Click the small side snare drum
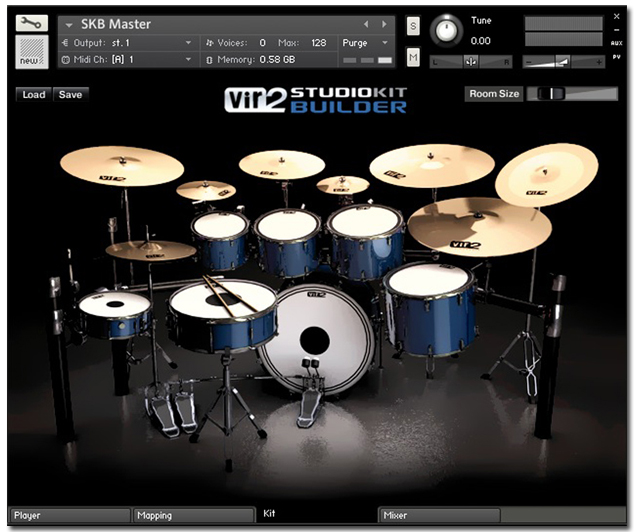634x532 pixels. click(115, 313)
